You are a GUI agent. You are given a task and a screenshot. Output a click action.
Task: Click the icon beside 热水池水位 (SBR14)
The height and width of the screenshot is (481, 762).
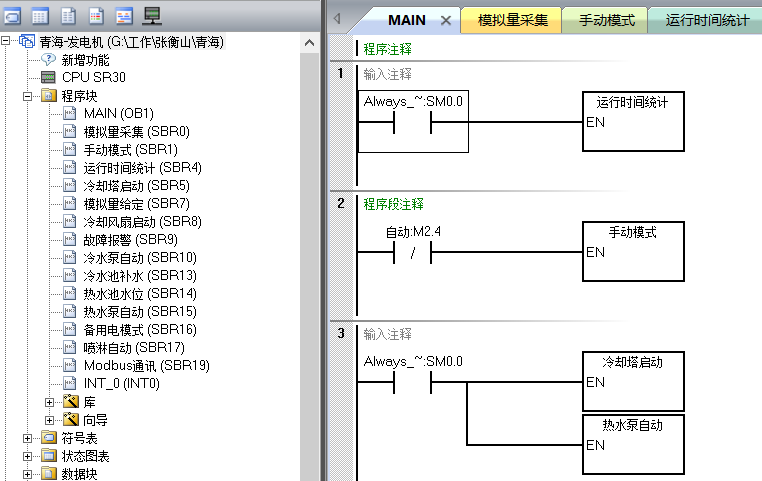[x=69, y=293]
